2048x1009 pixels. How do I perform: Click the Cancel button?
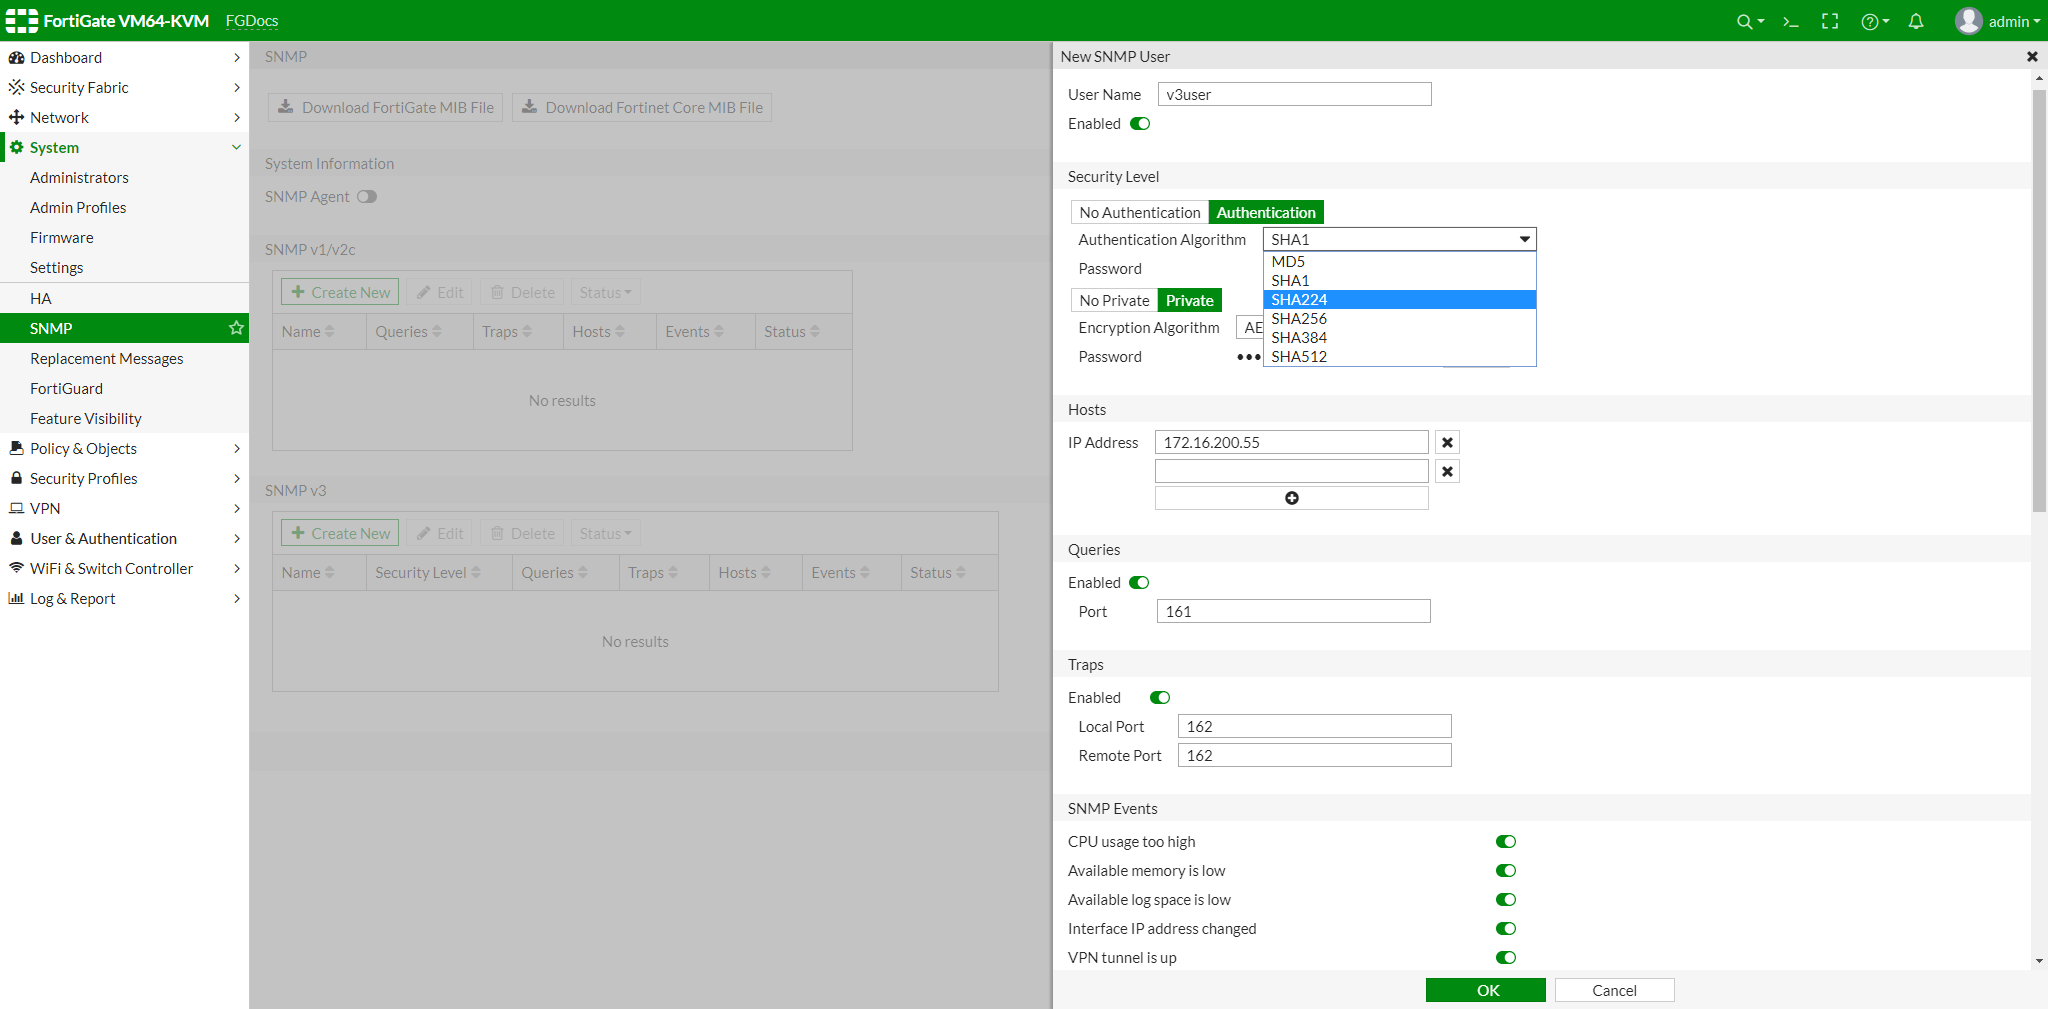[1614, 990]
